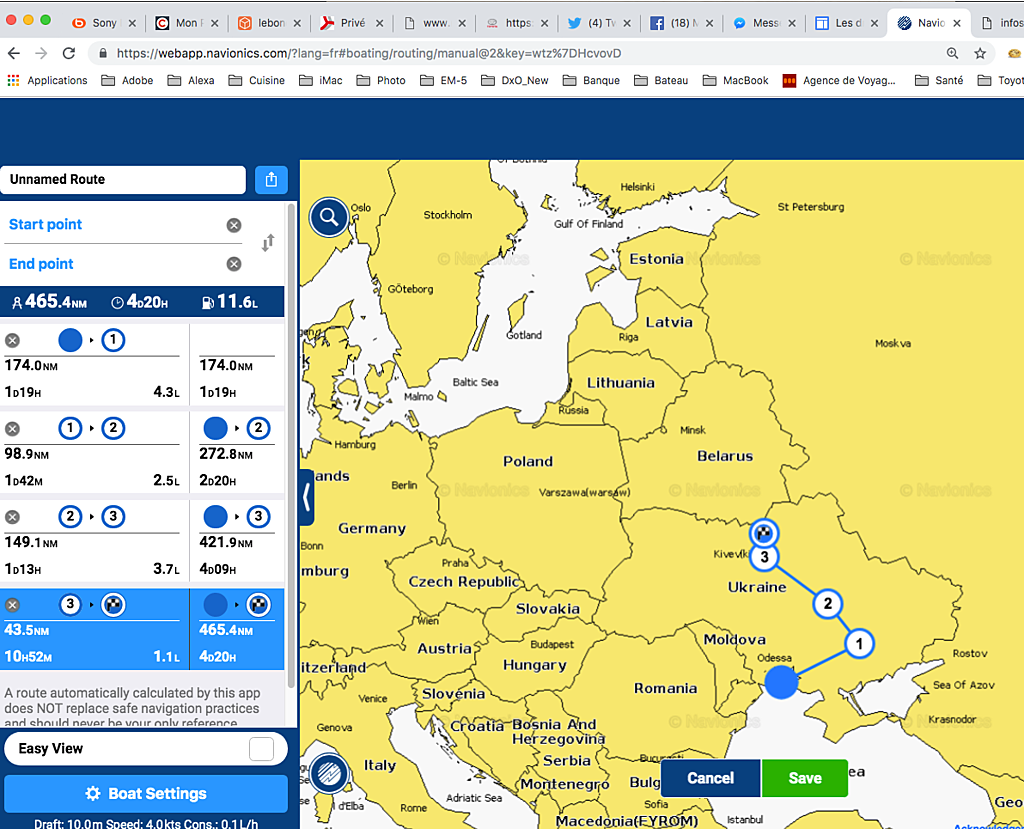Switch to the Sony browser tab

(104, 23)
